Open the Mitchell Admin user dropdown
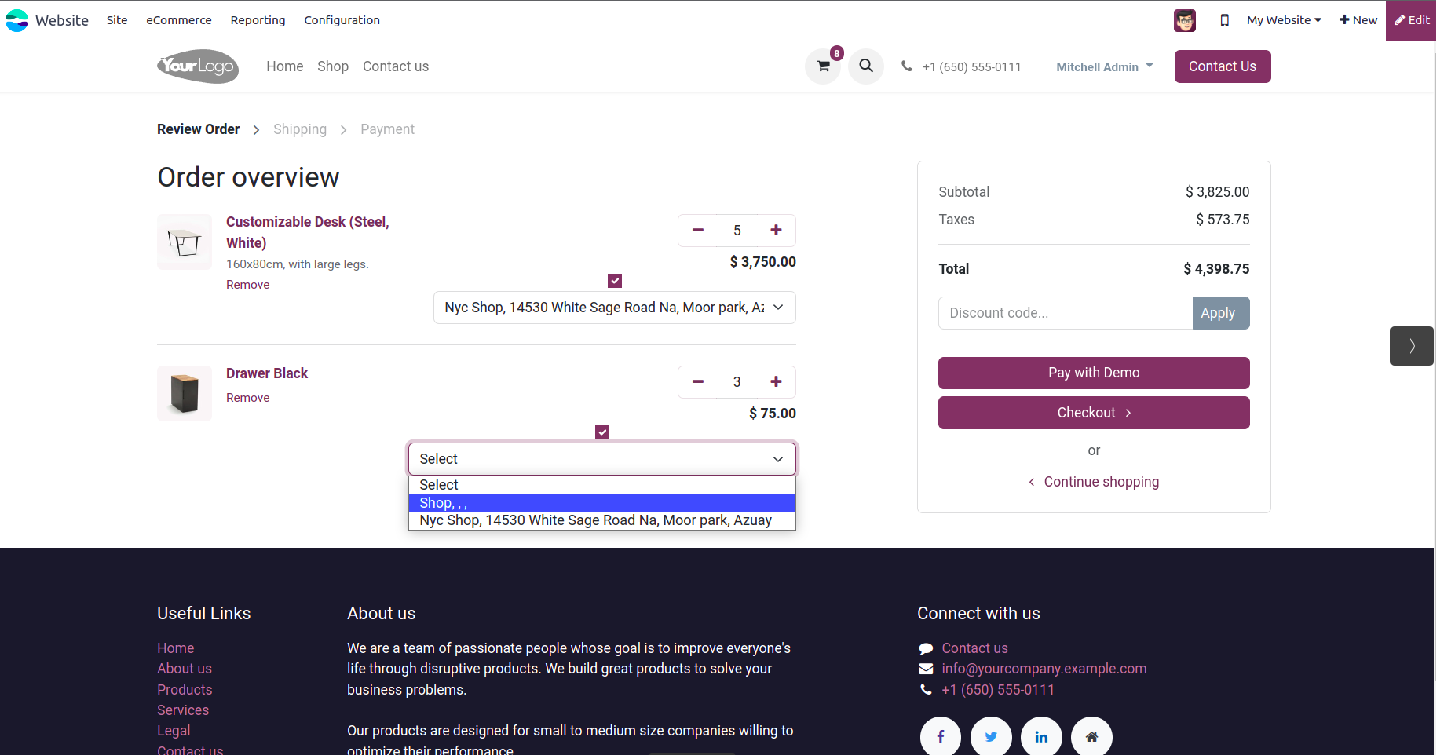The image size is (1436, 755). [x=1104, y=67]
